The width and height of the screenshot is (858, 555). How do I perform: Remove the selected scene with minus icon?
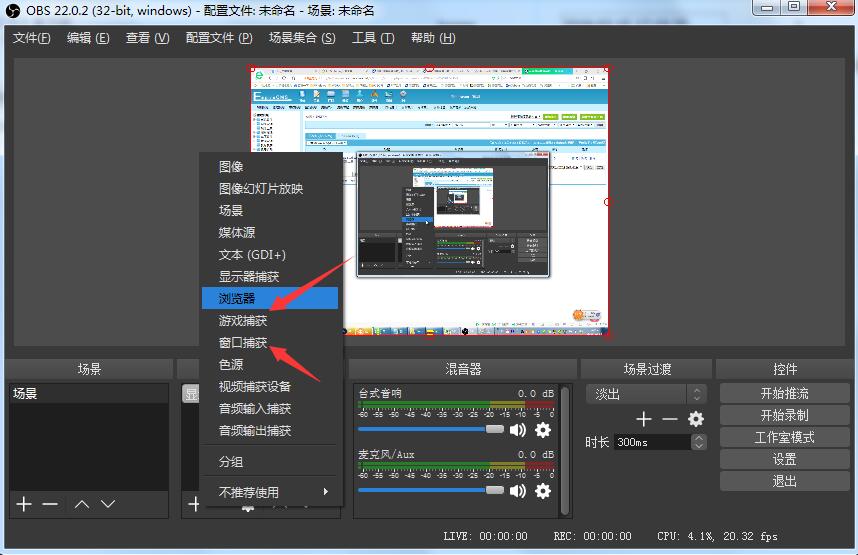coord(50,504)
